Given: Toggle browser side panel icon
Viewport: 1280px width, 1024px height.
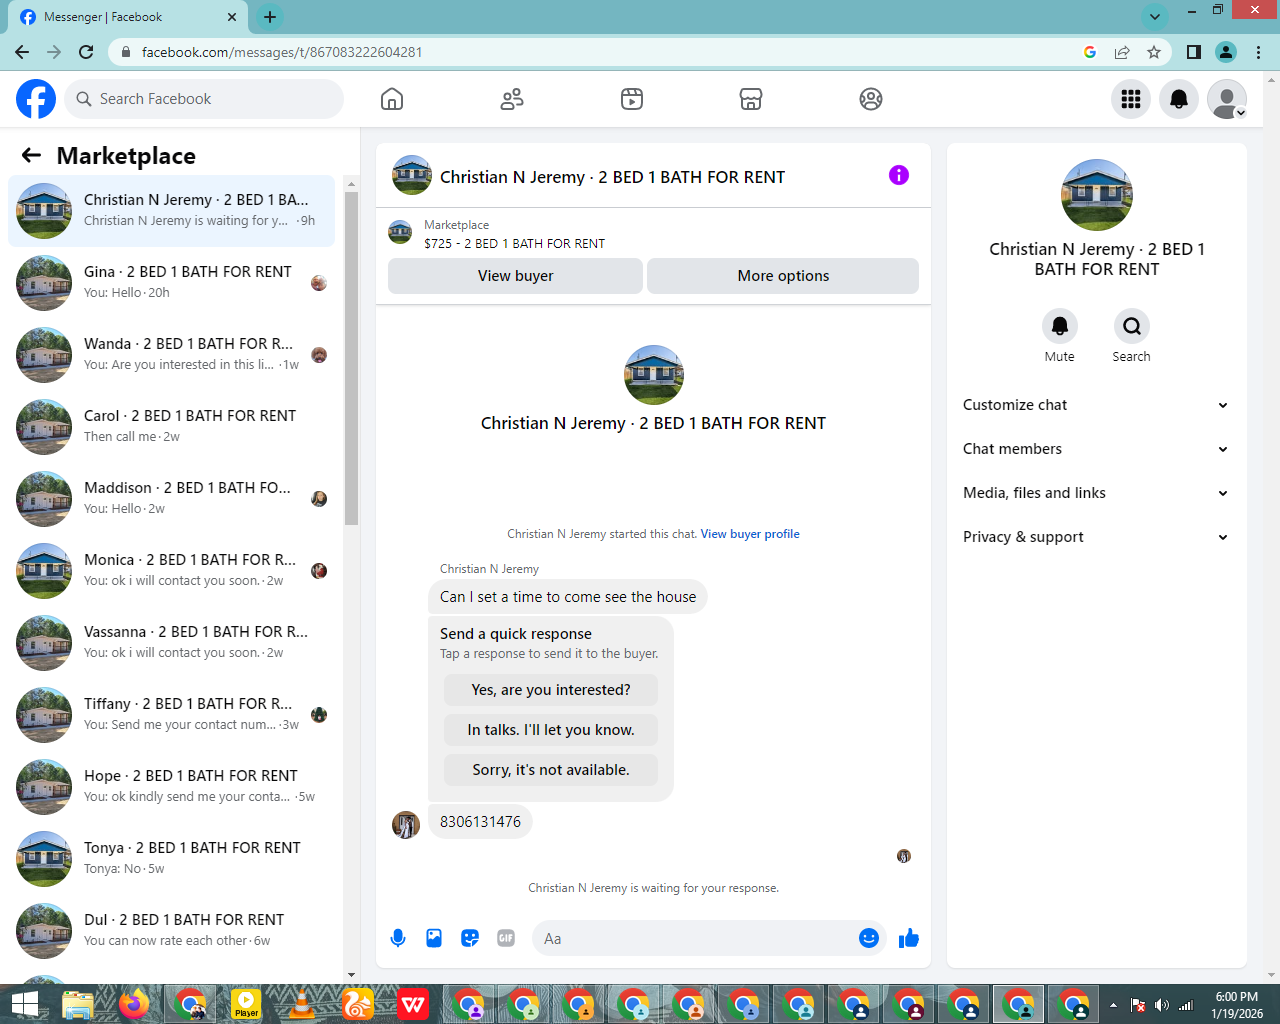Looking at the screenshot, I should [x=1193, y=52].
